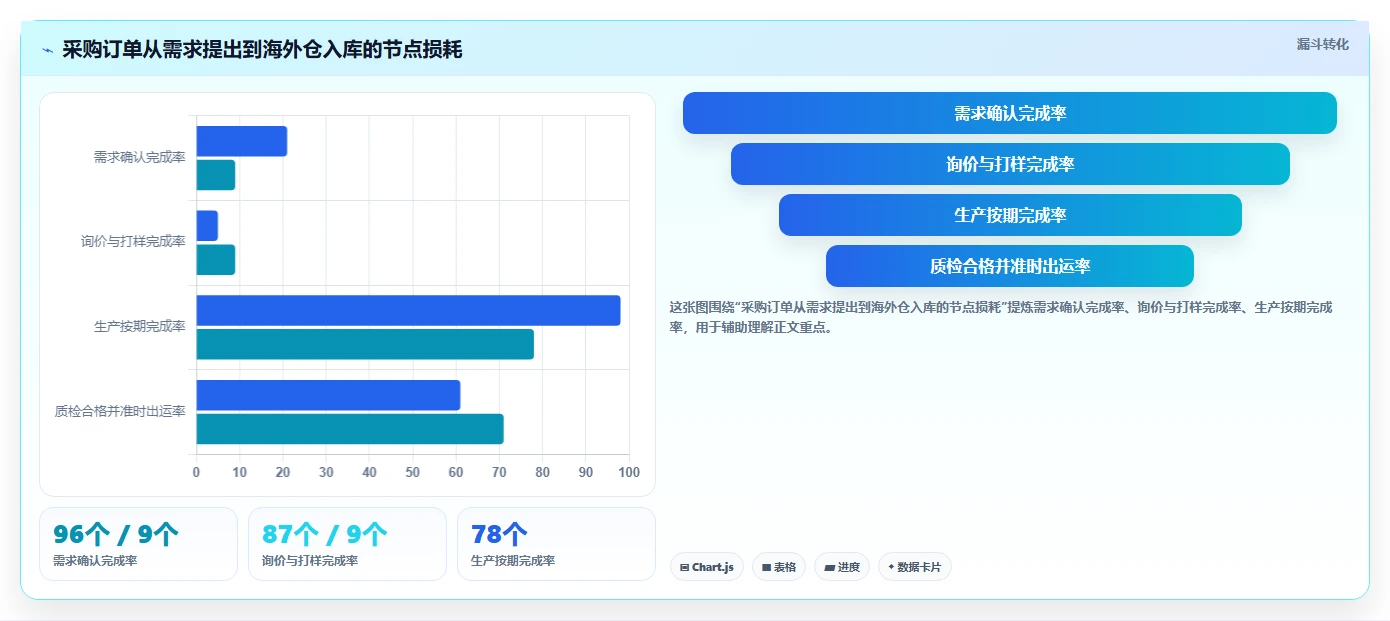Screen dimensions: 1390x621
Task: Click the card title 采购订单从需求提出到海外仓入库的节点损耗
Action: [262, 50]
